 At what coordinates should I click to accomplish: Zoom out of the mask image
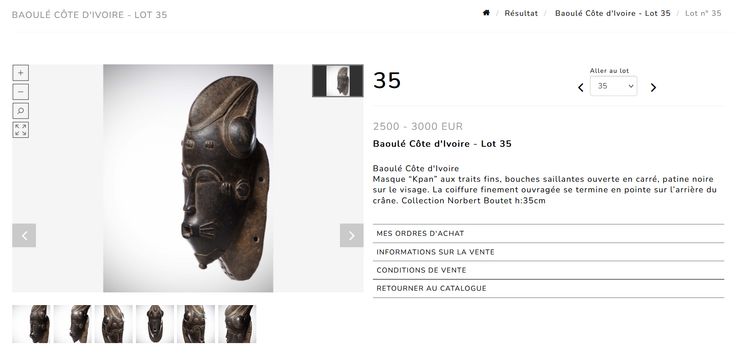click(21, 92)
